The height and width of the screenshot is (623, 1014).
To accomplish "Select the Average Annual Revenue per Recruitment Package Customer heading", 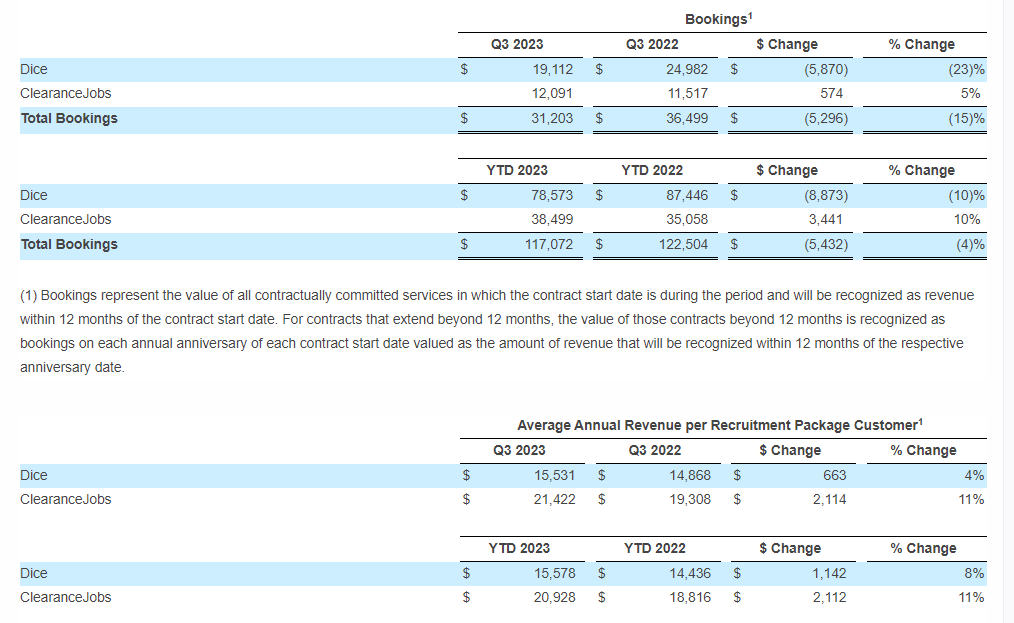I will coord(720,425).
